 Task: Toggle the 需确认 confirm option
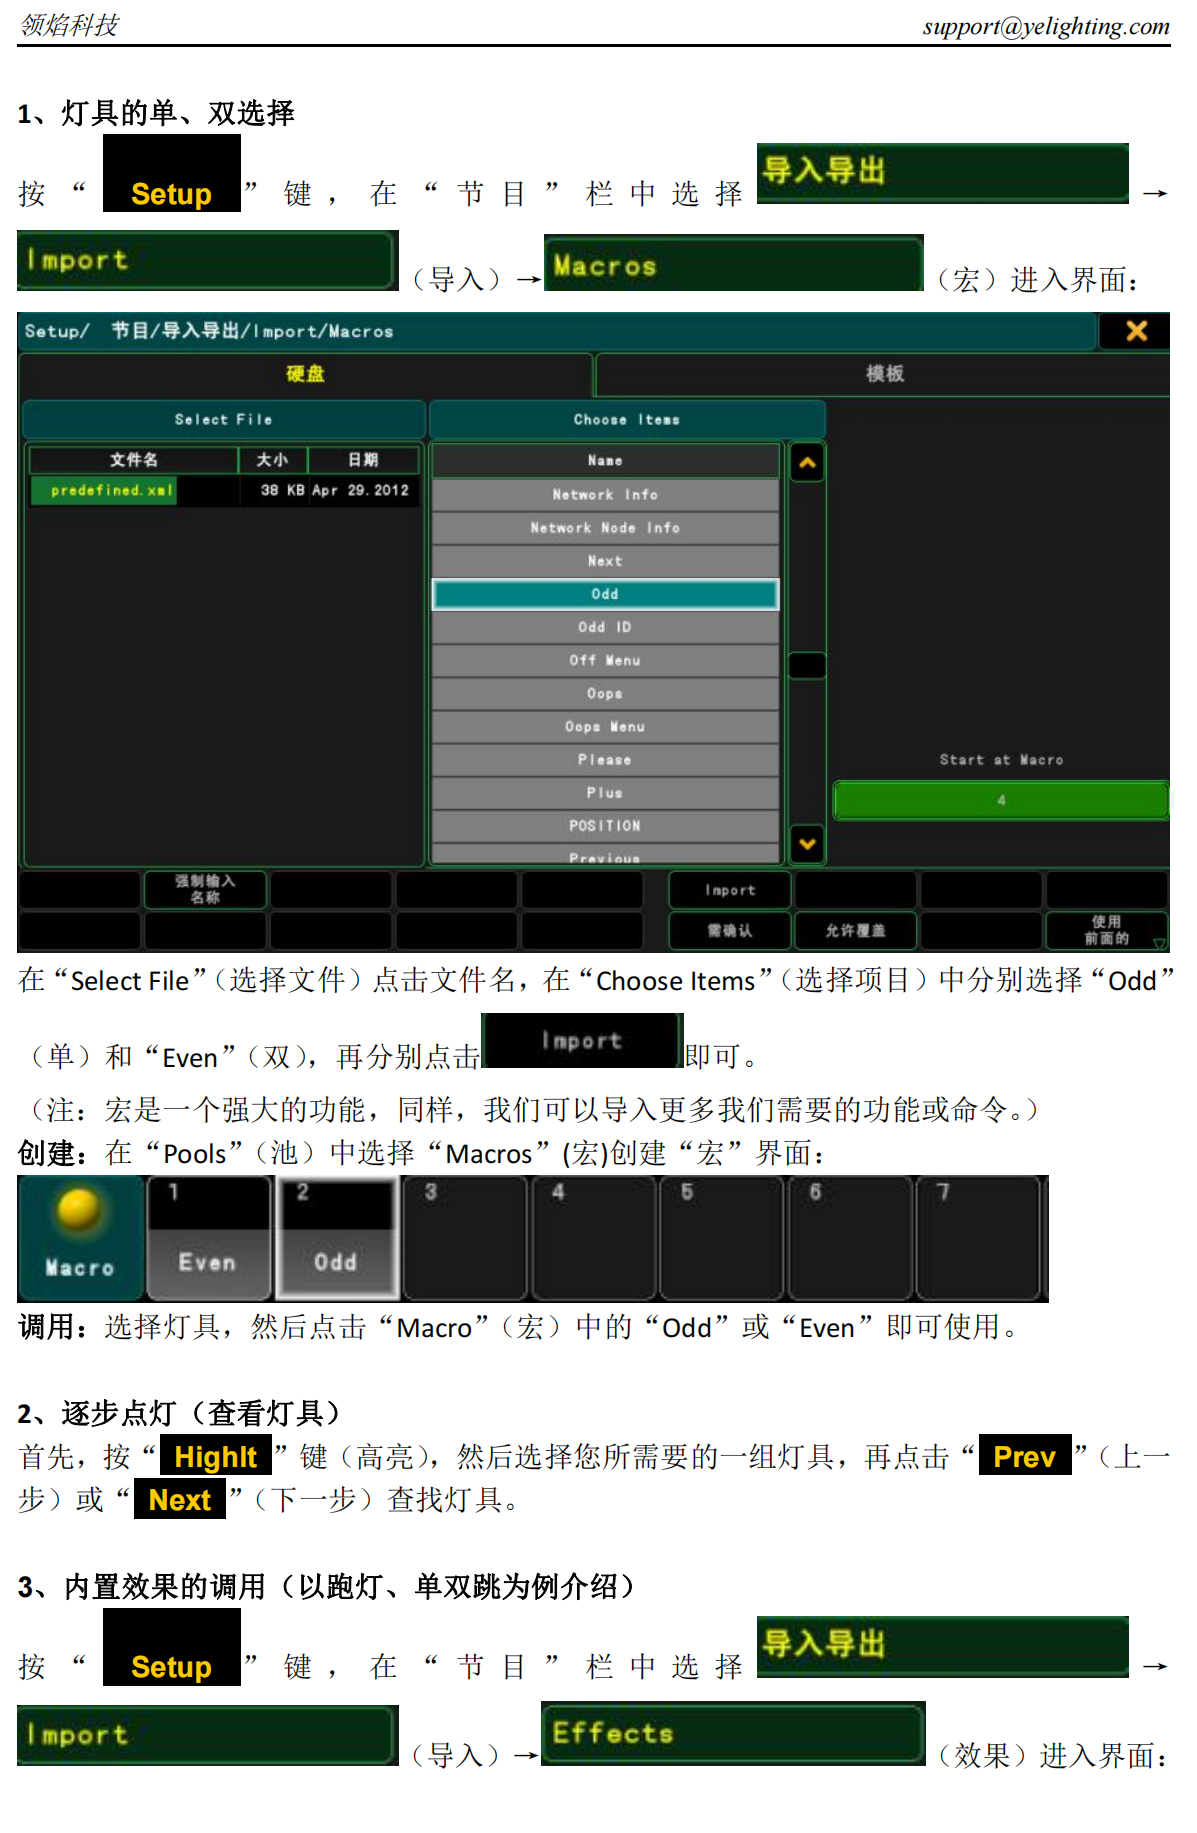(x=730, y=931)
